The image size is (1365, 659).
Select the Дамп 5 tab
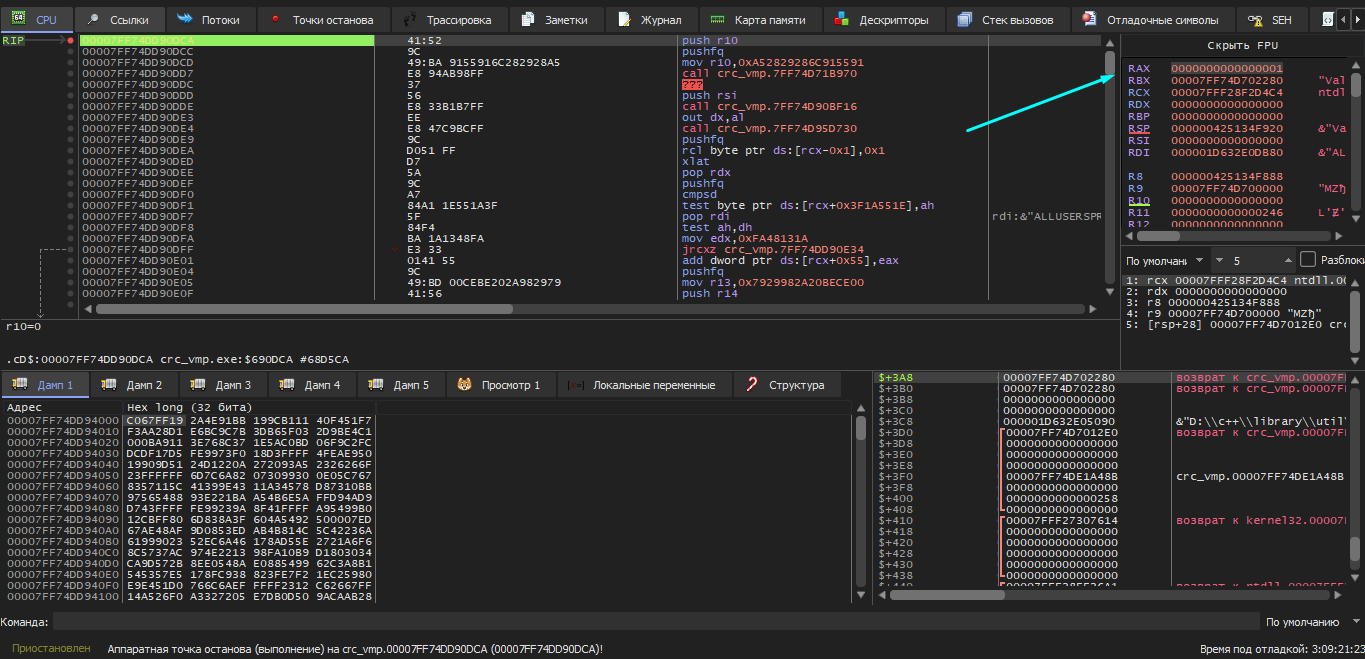coord(400,385)
